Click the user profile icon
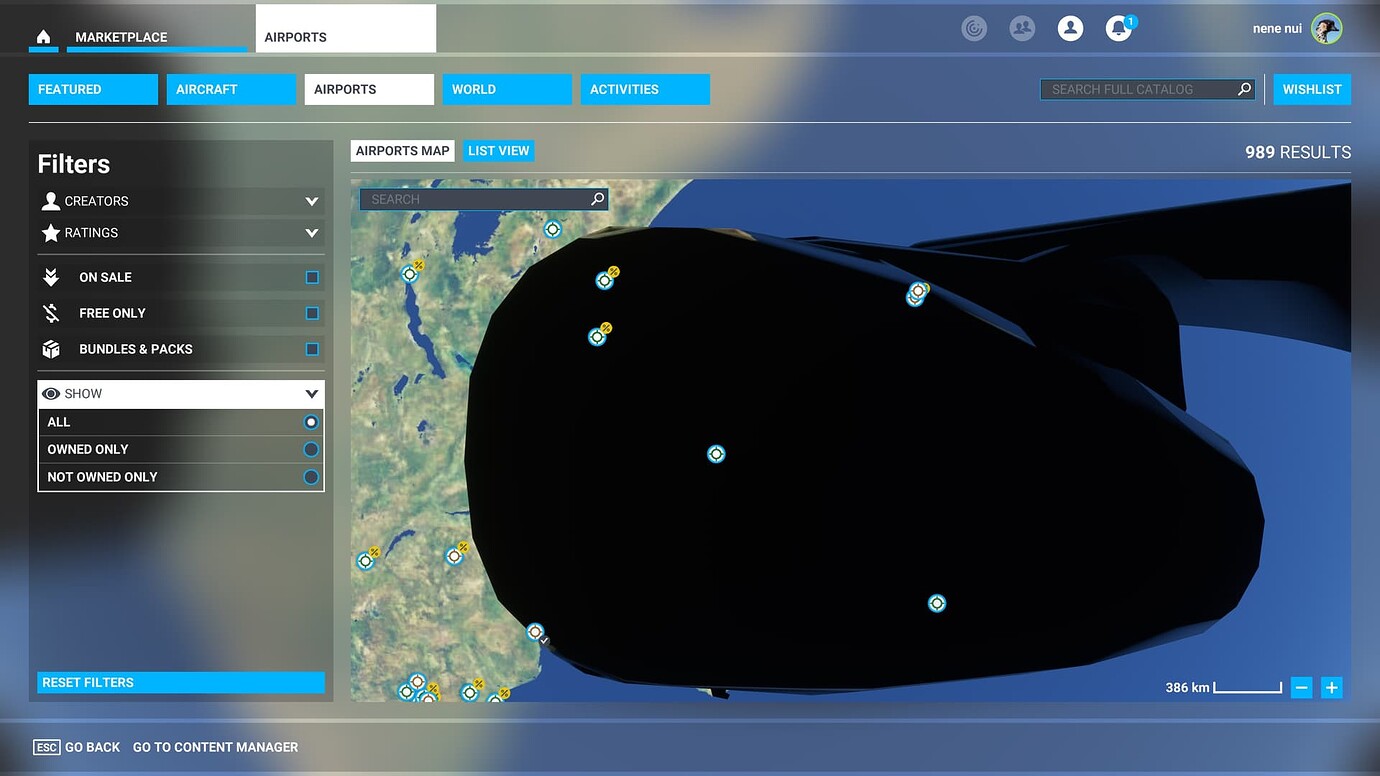 coord(1070,28)
